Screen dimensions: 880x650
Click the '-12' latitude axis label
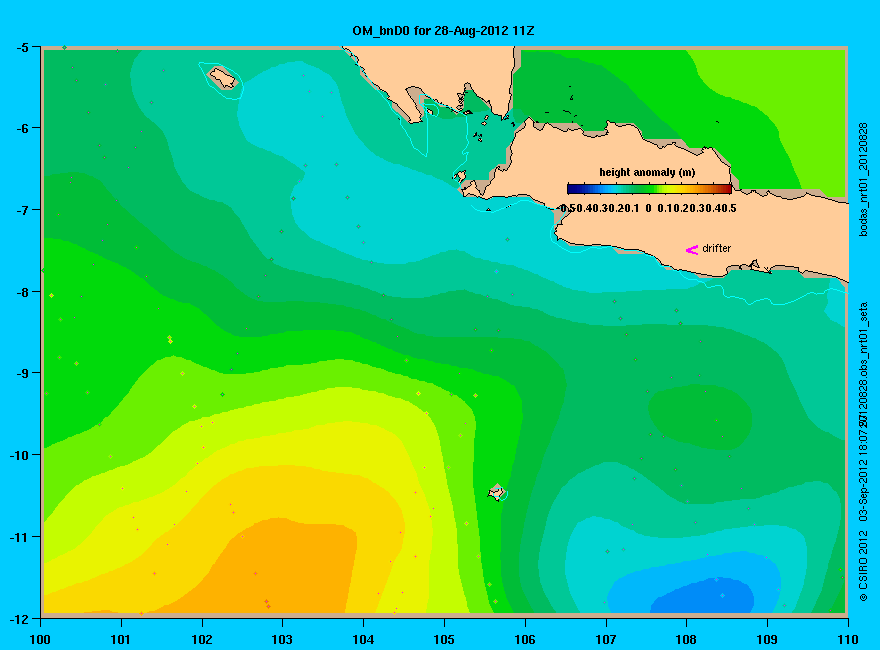pyautogui.click(x=19, y=619)
